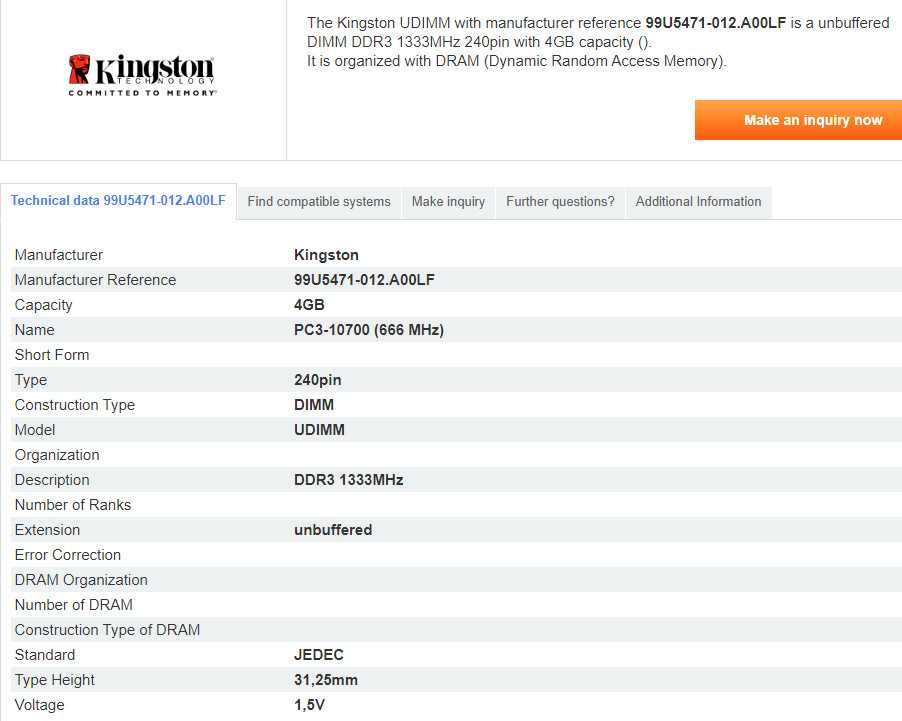902x721 pixels.
Task: Click the Construction Type label
Action: 75,405
